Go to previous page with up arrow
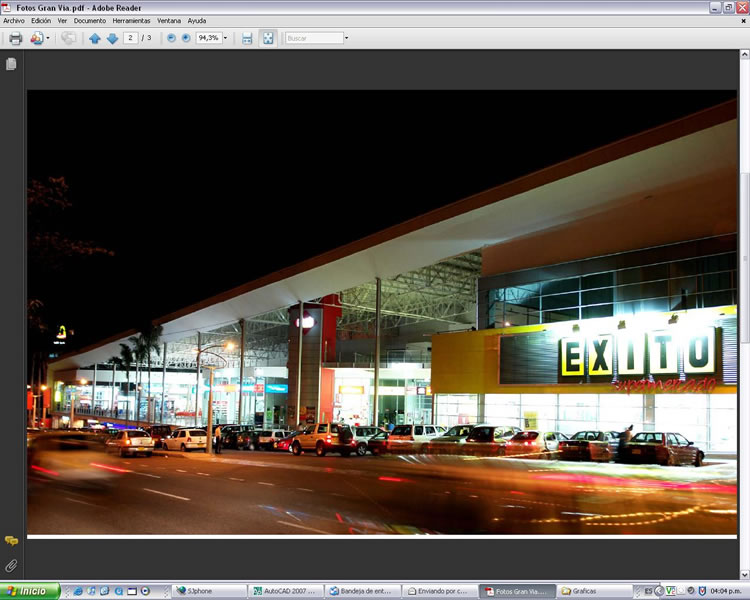This screenshot has width=750, height=600. [95, 38]
